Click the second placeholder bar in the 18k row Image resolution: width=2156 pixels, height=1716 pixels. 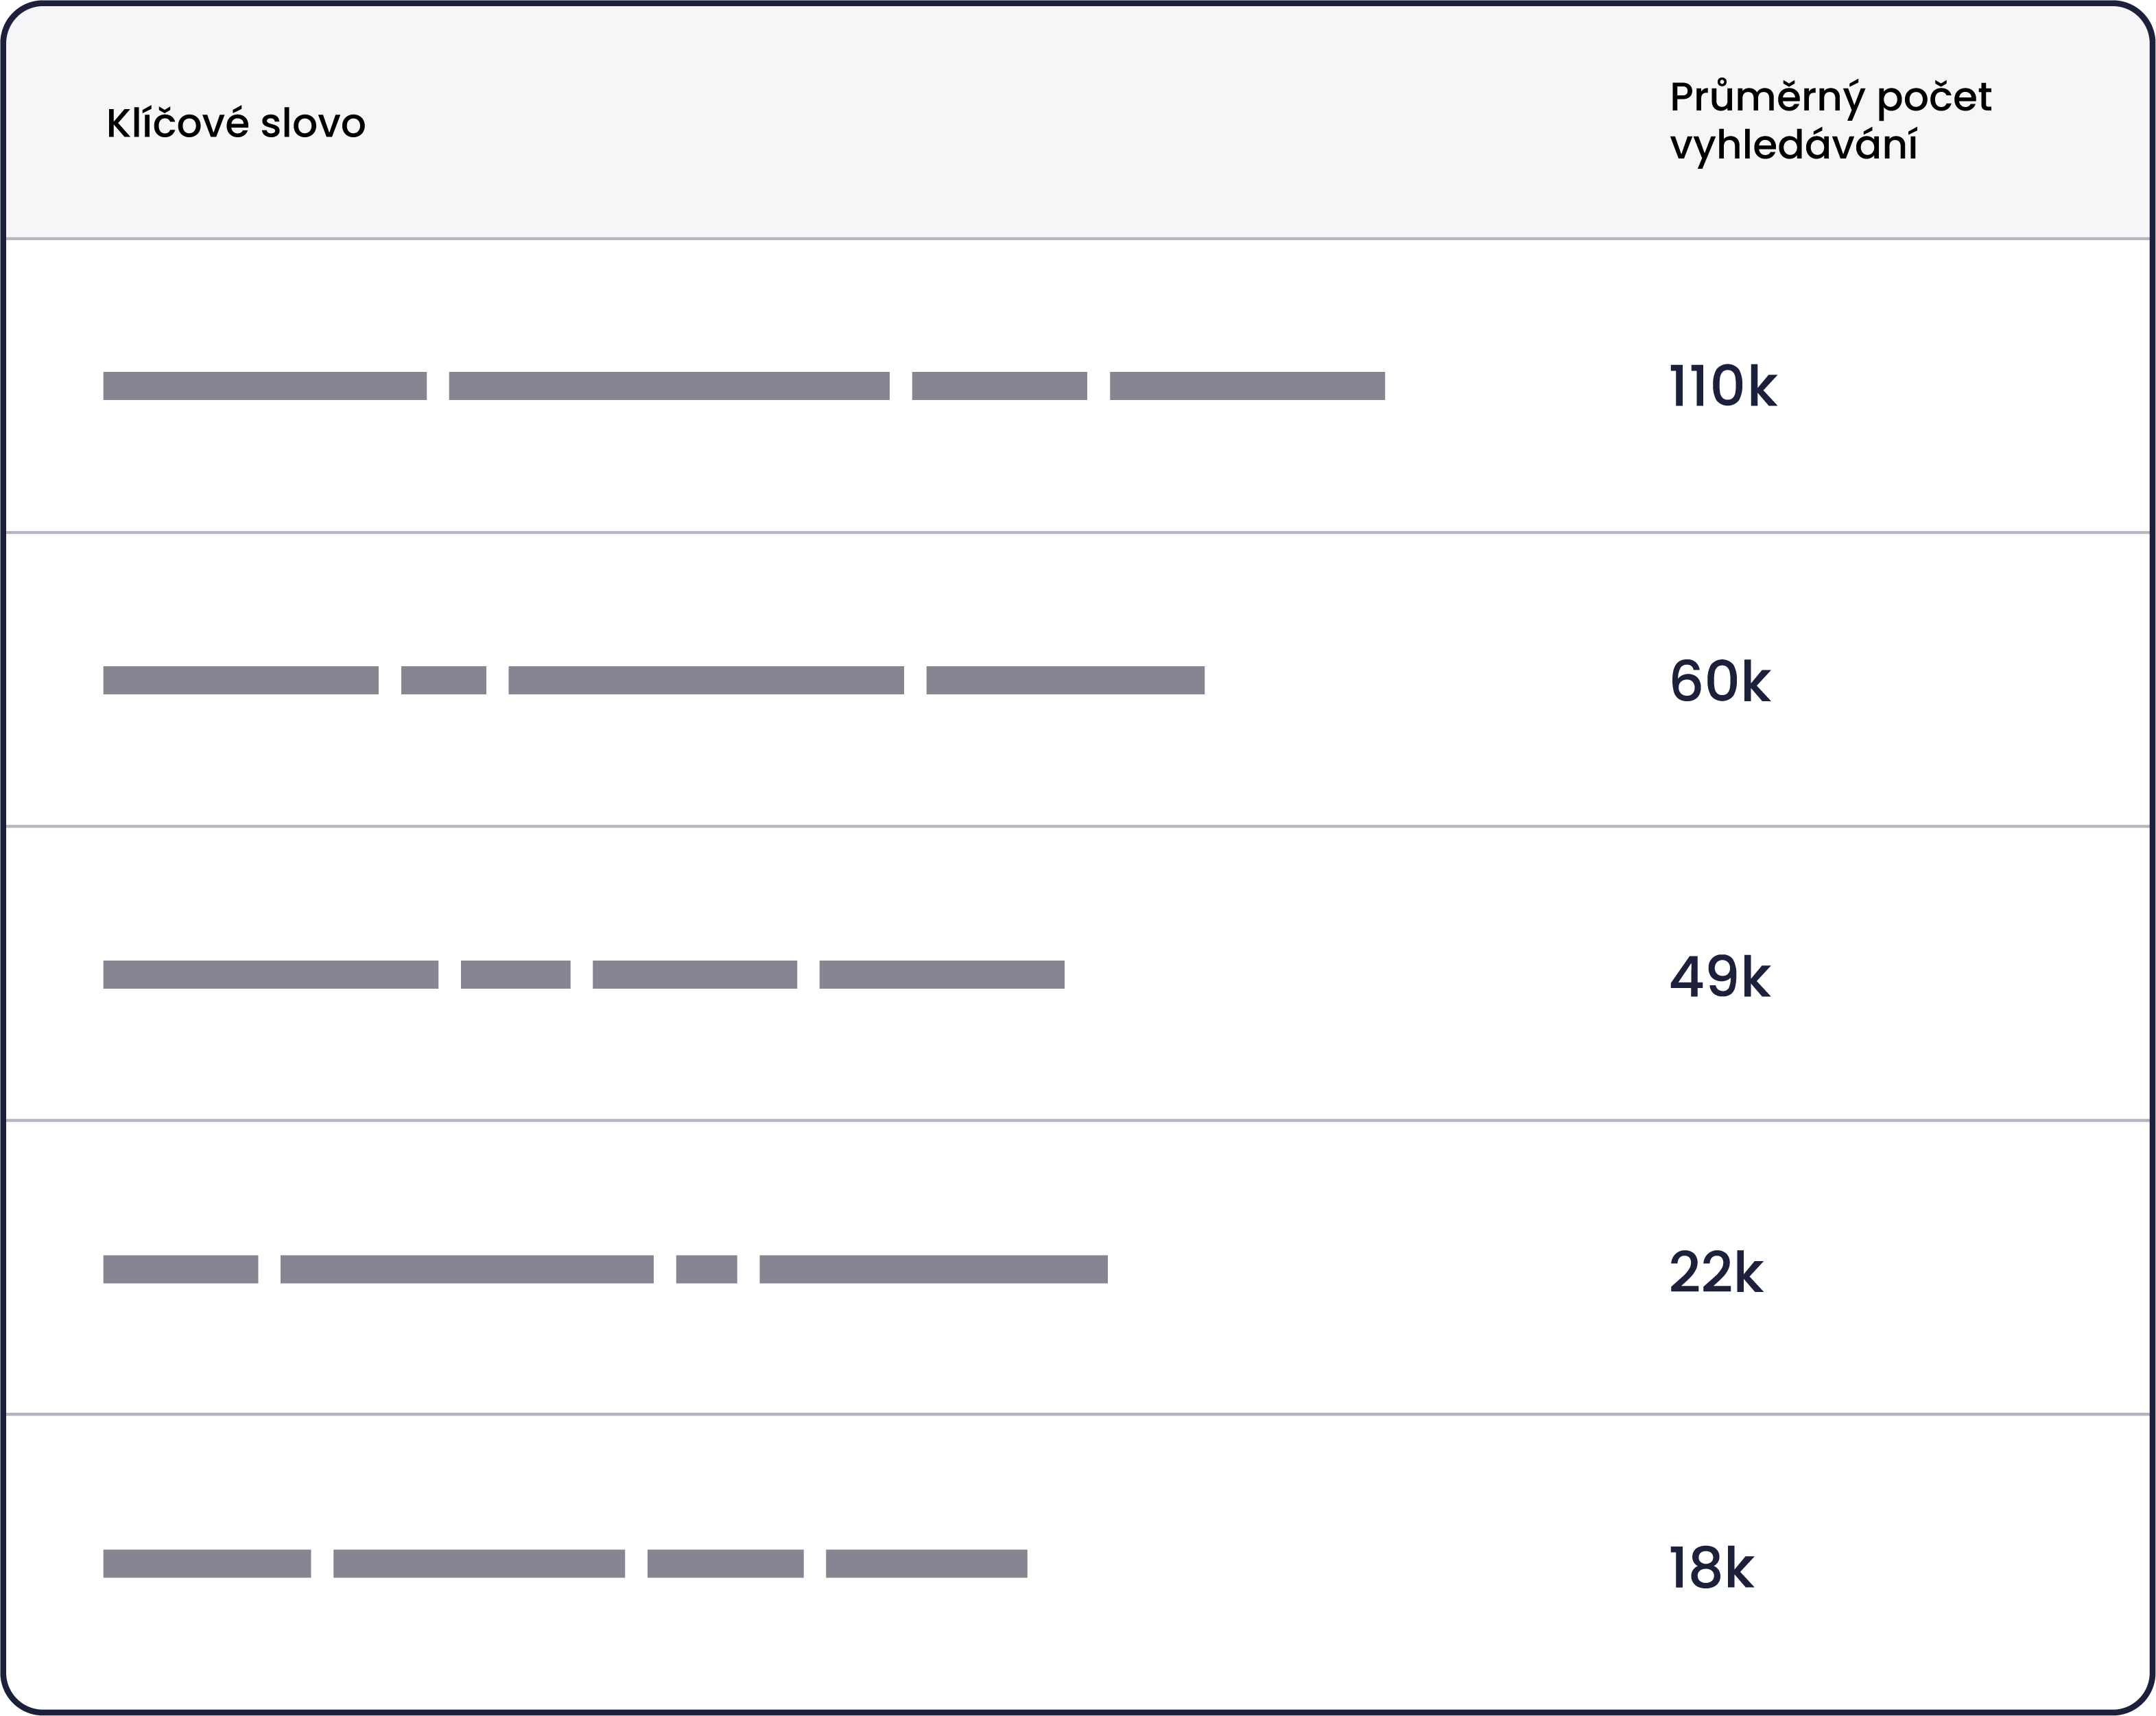[x=479, y=1564]
